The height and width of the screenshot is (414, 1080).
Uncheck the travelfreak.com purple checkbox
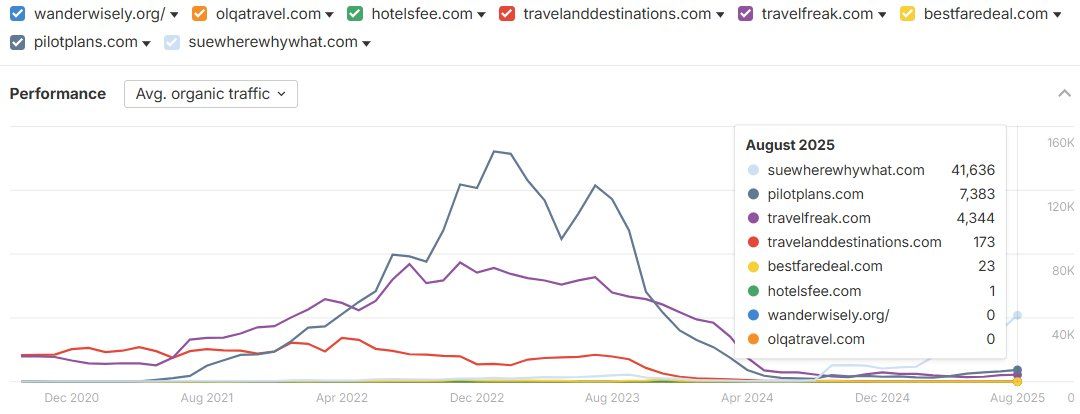click(x=745, y=13)
